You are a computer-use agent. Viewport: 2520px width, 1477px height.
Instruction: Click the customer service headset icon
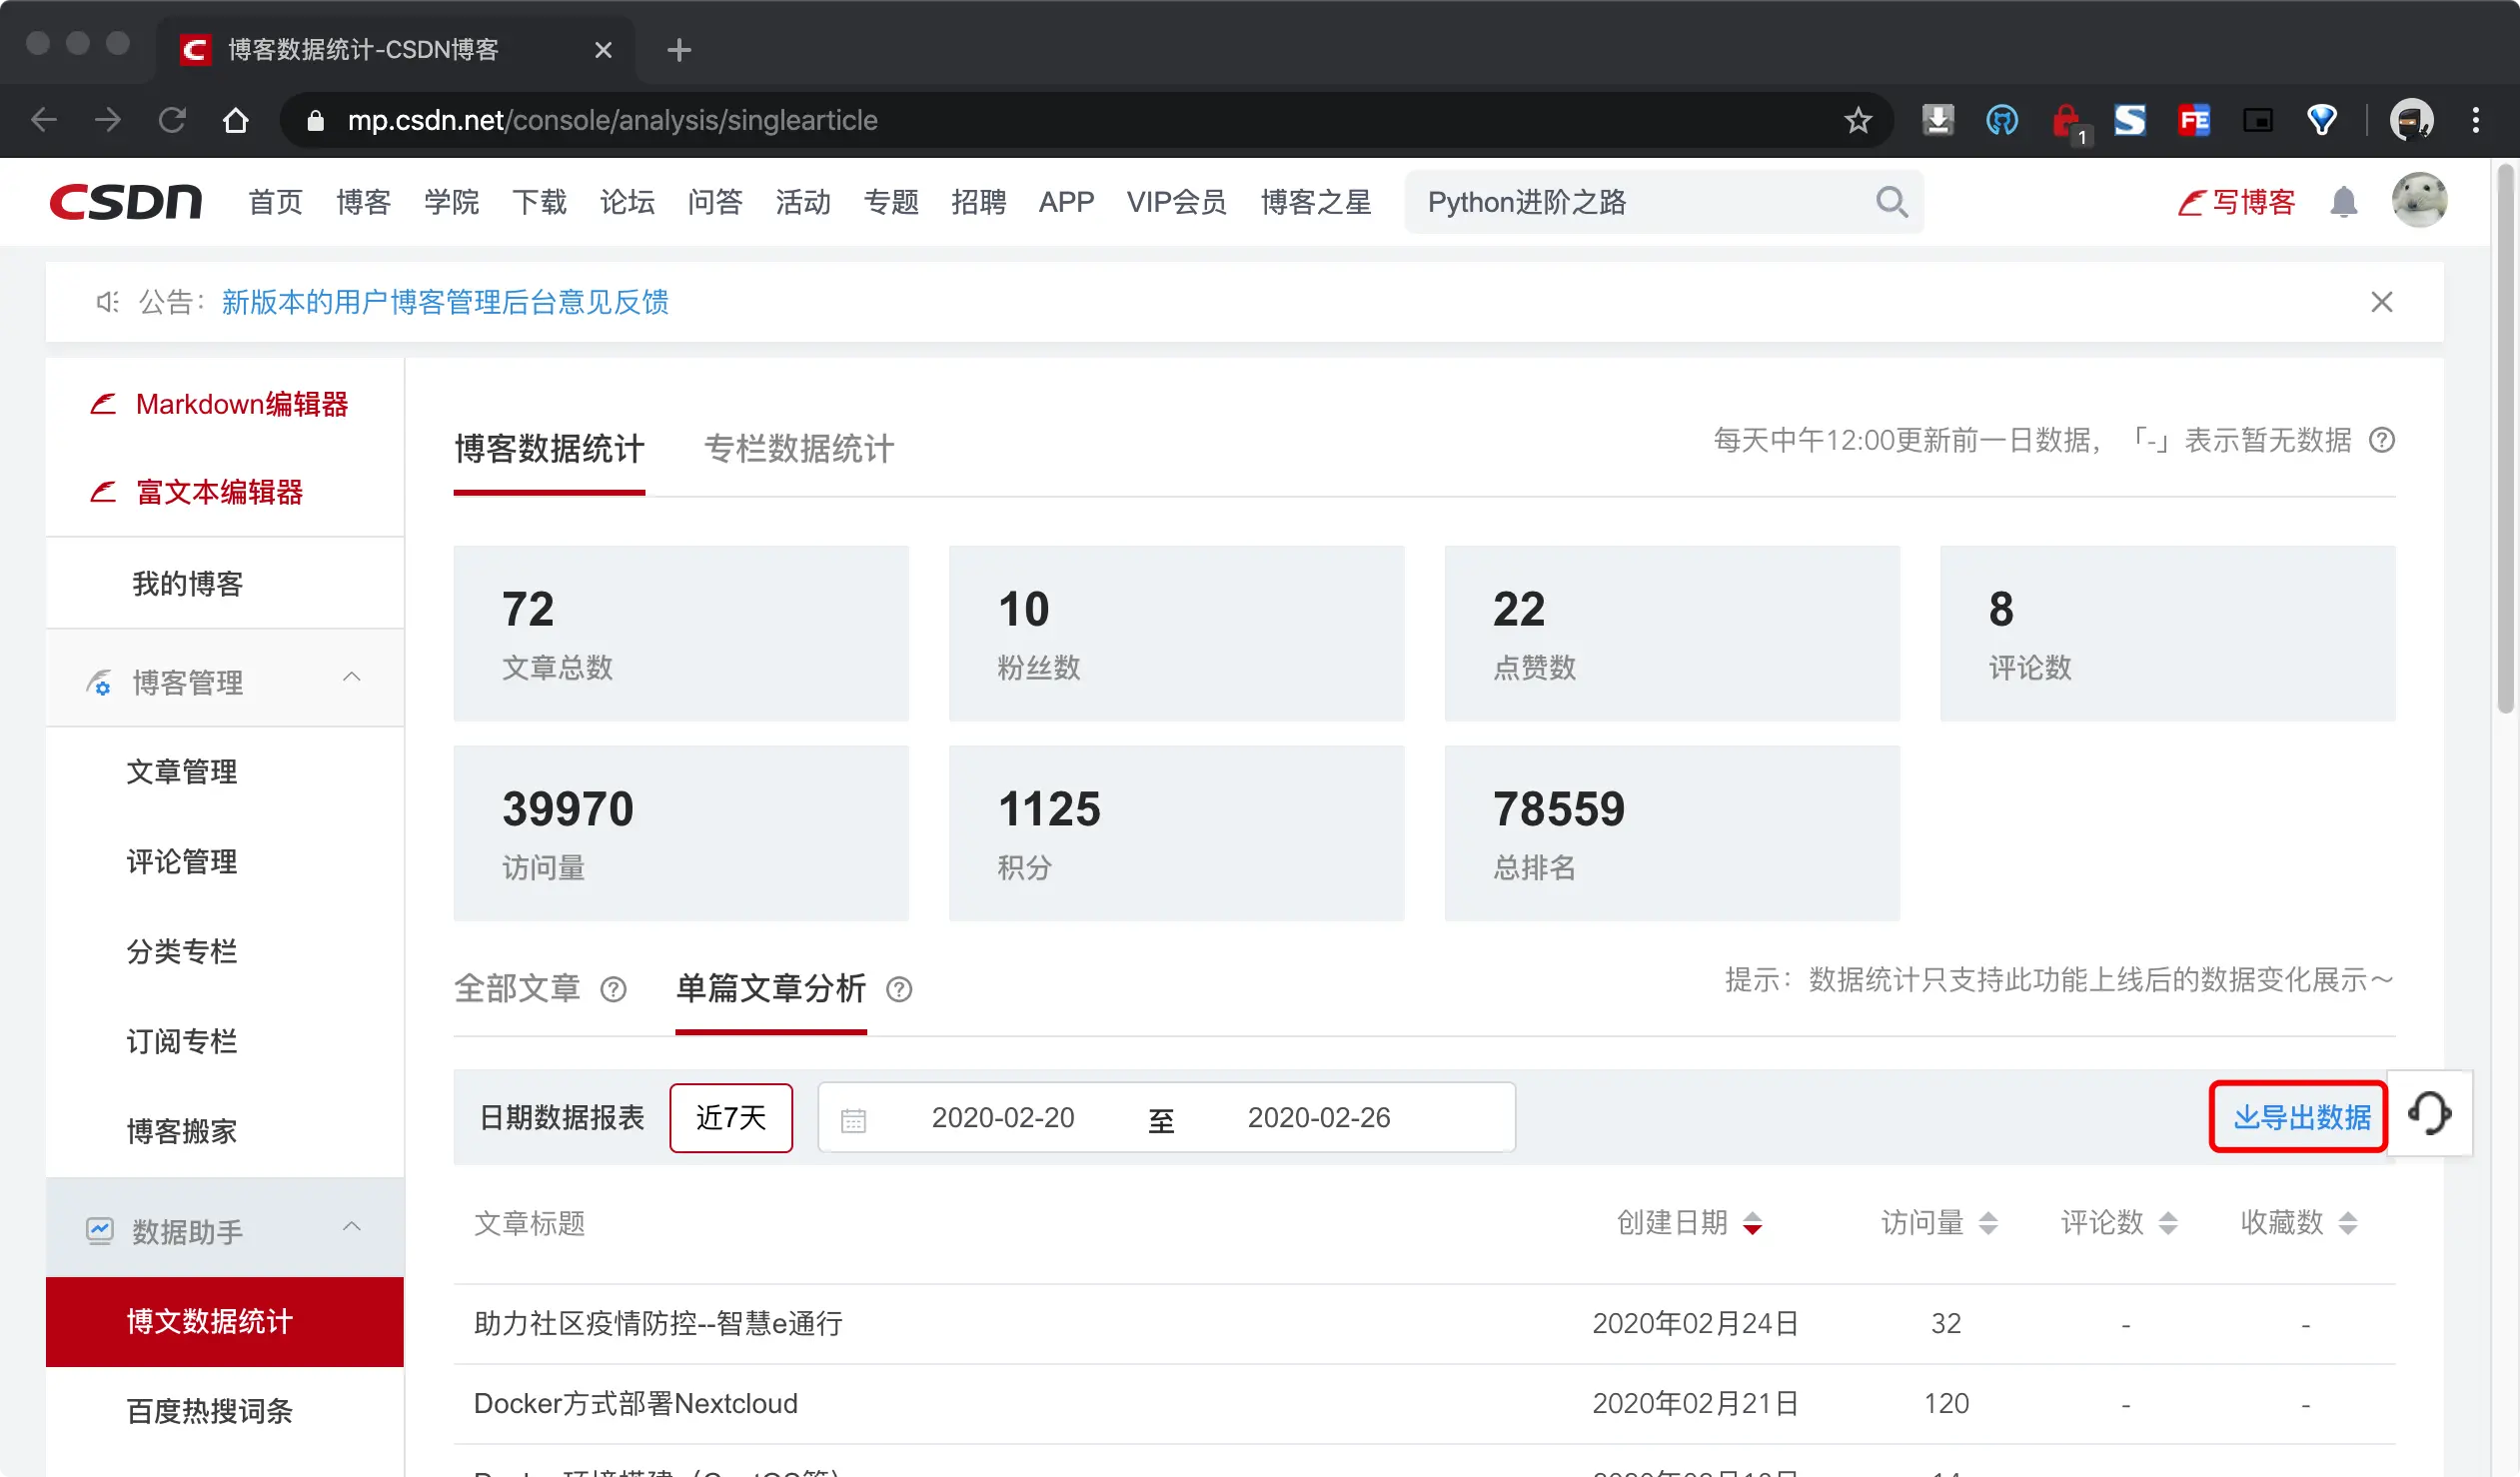(2429, 1114)
